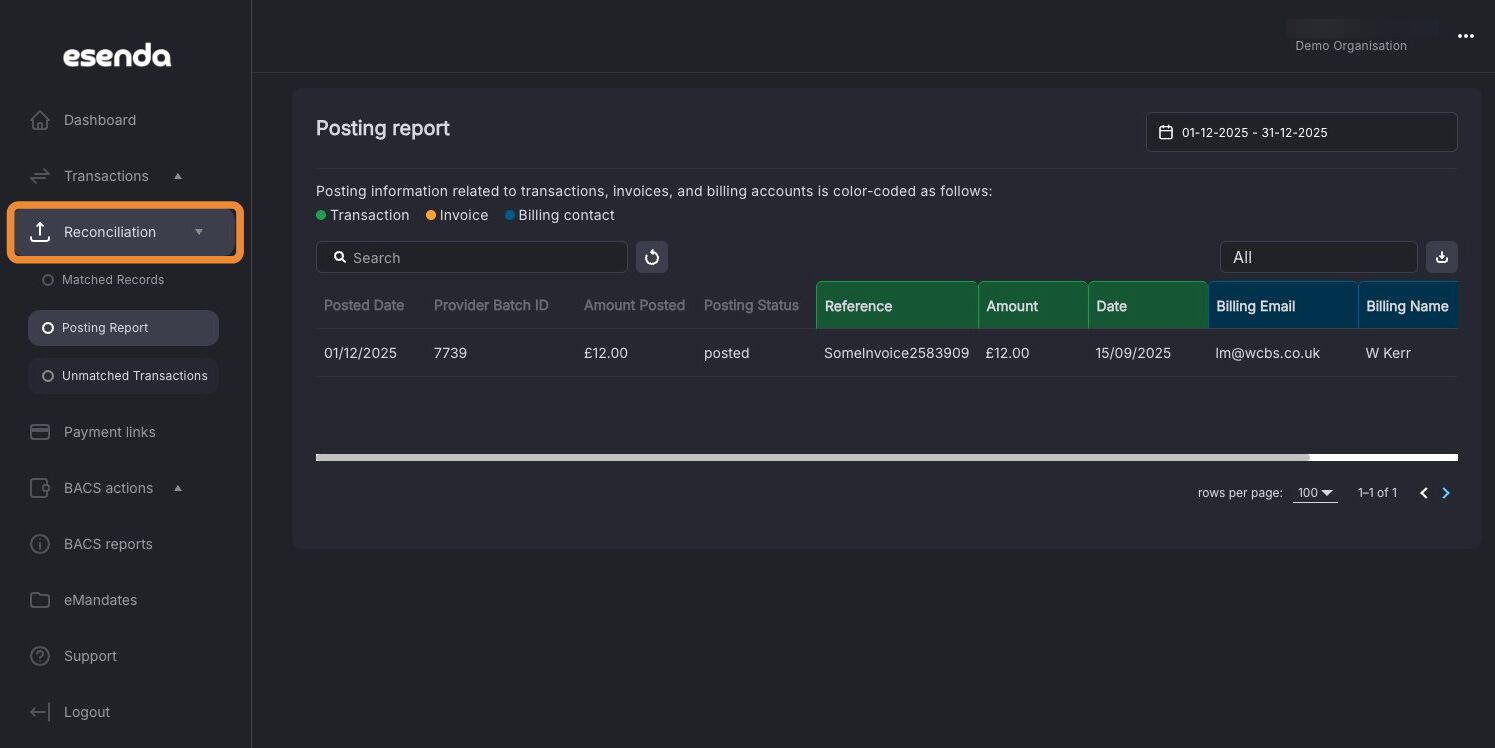Download the posting report
Viewport: 1495px width, 748px height.
pyautogui.click(x=1442, y=257)
